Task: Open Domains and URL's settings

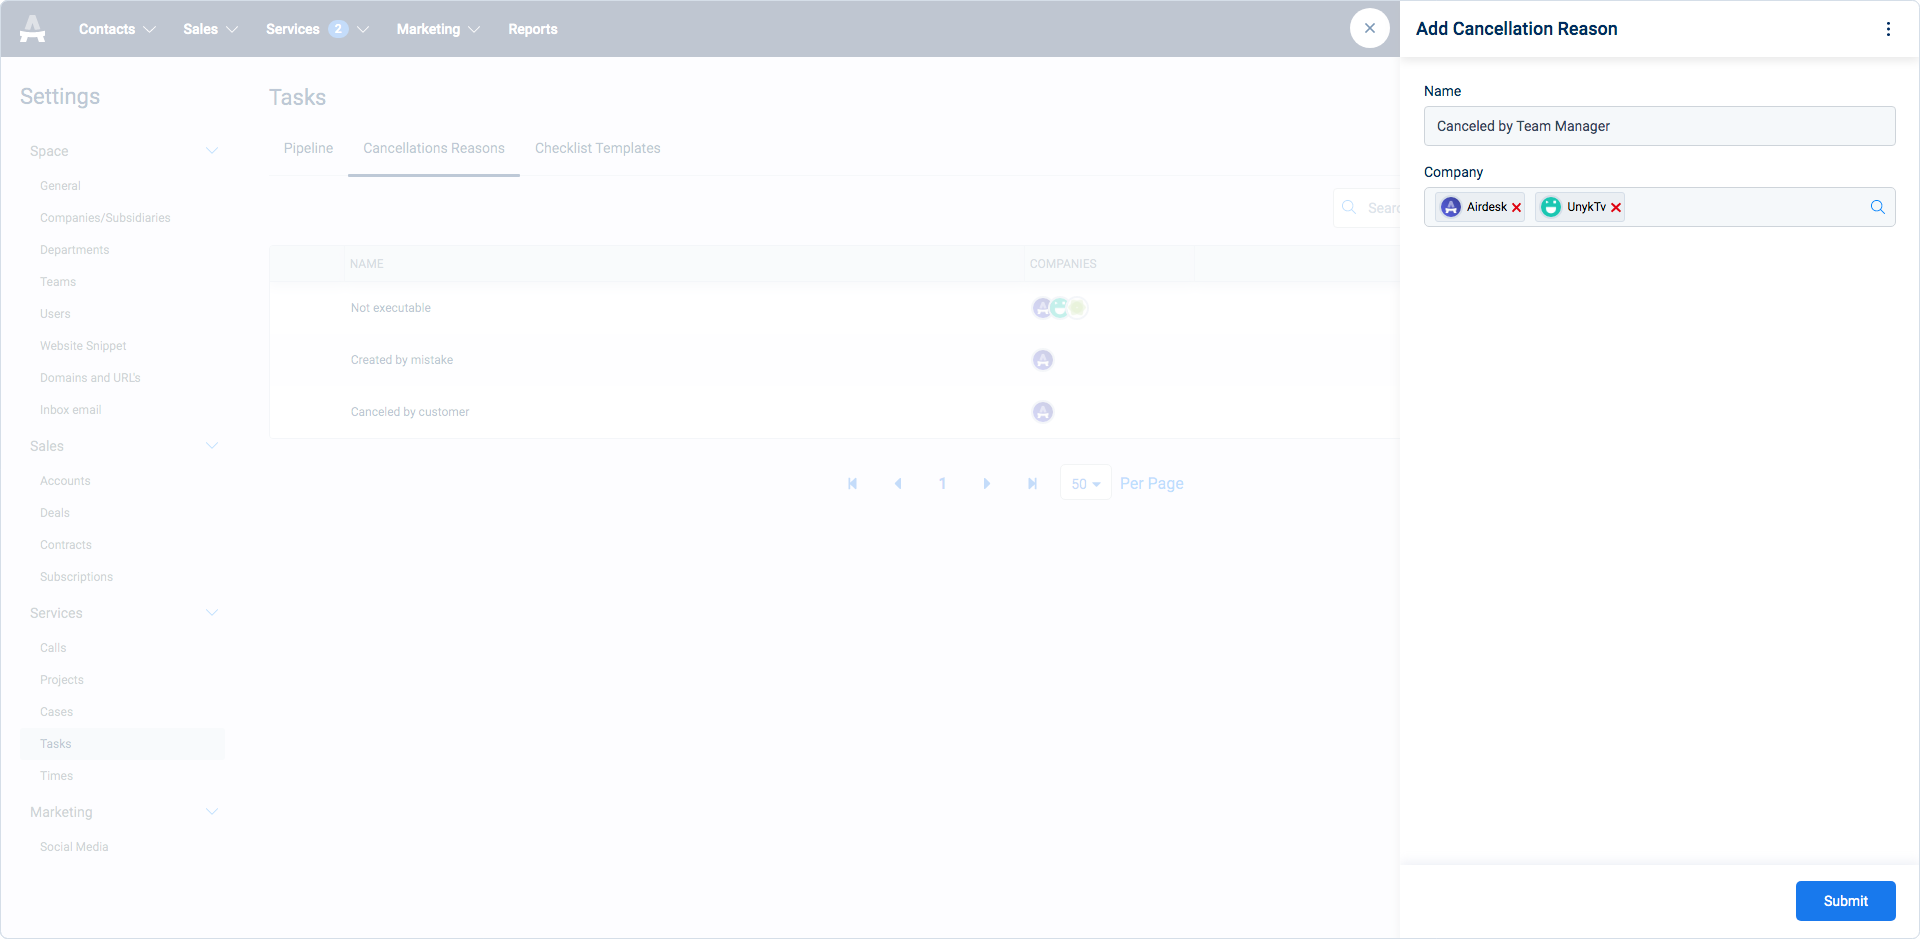Action: click(x=90, y=378)
